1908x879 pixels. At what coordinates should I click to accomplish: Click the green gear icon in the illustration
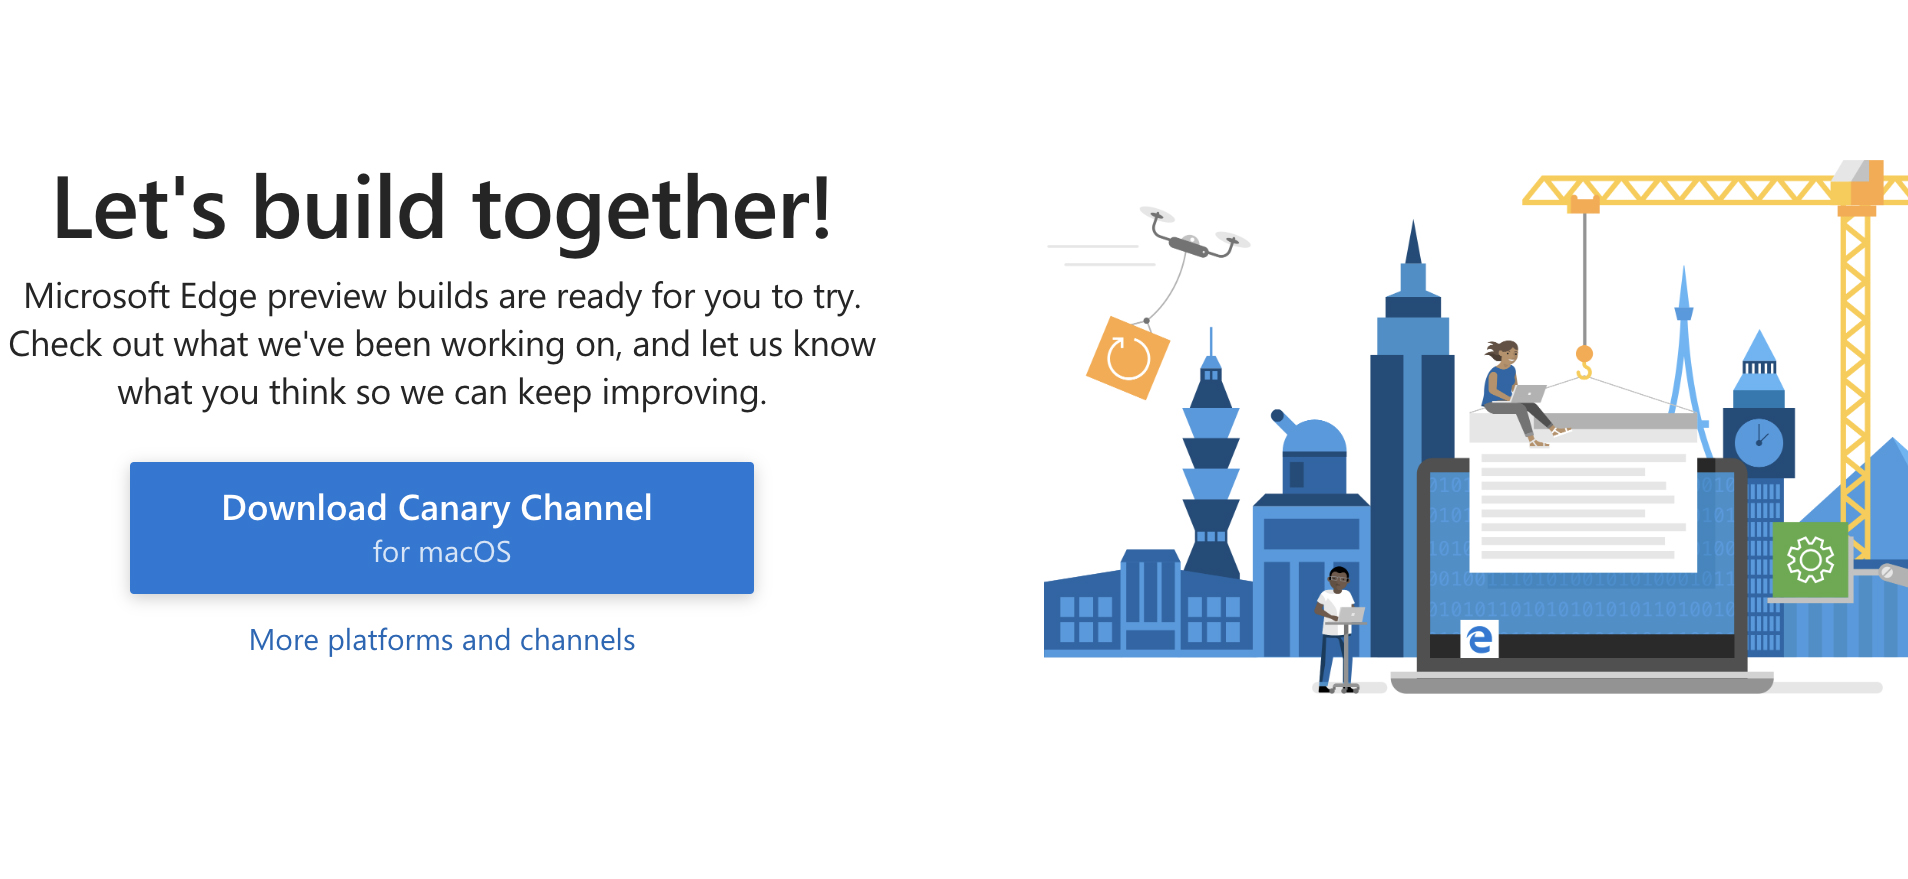(1810, 559)
